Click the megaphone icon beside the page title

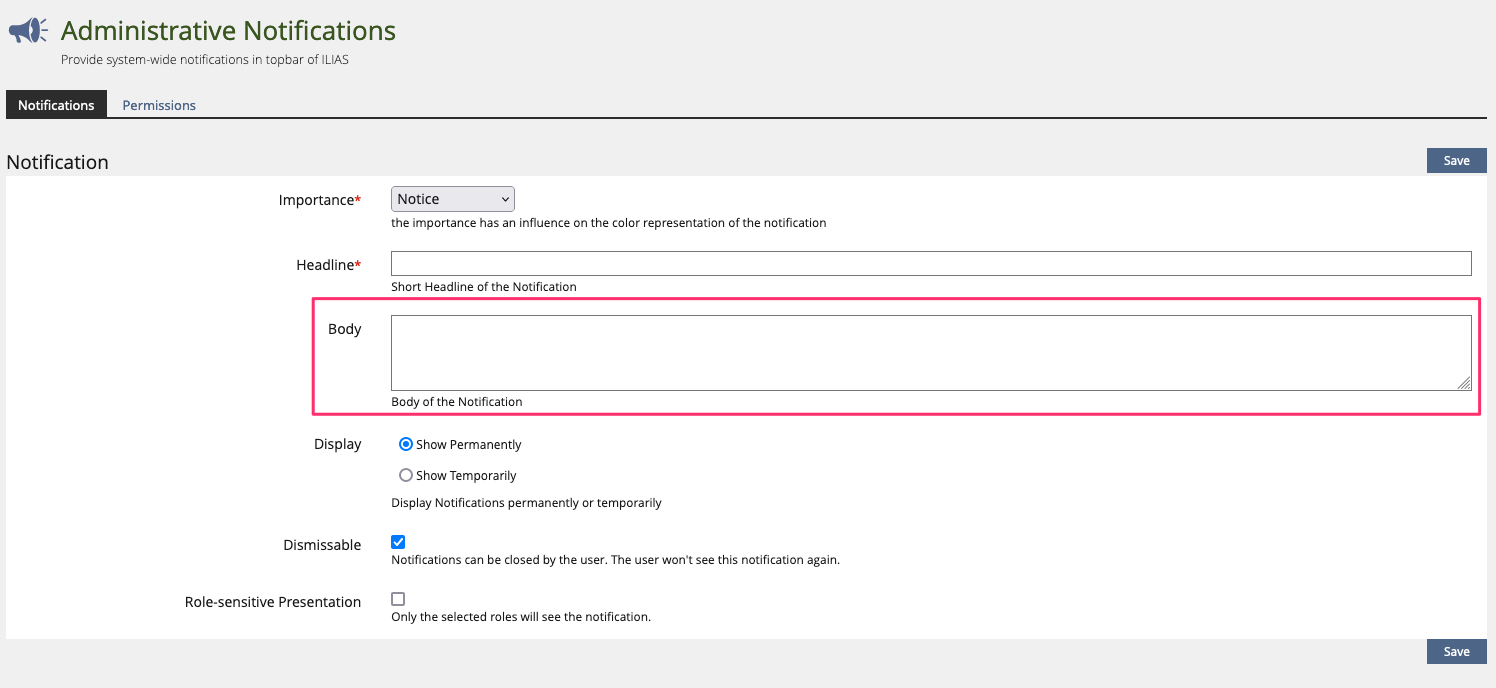pyautogui.click(x=27, y=31)
